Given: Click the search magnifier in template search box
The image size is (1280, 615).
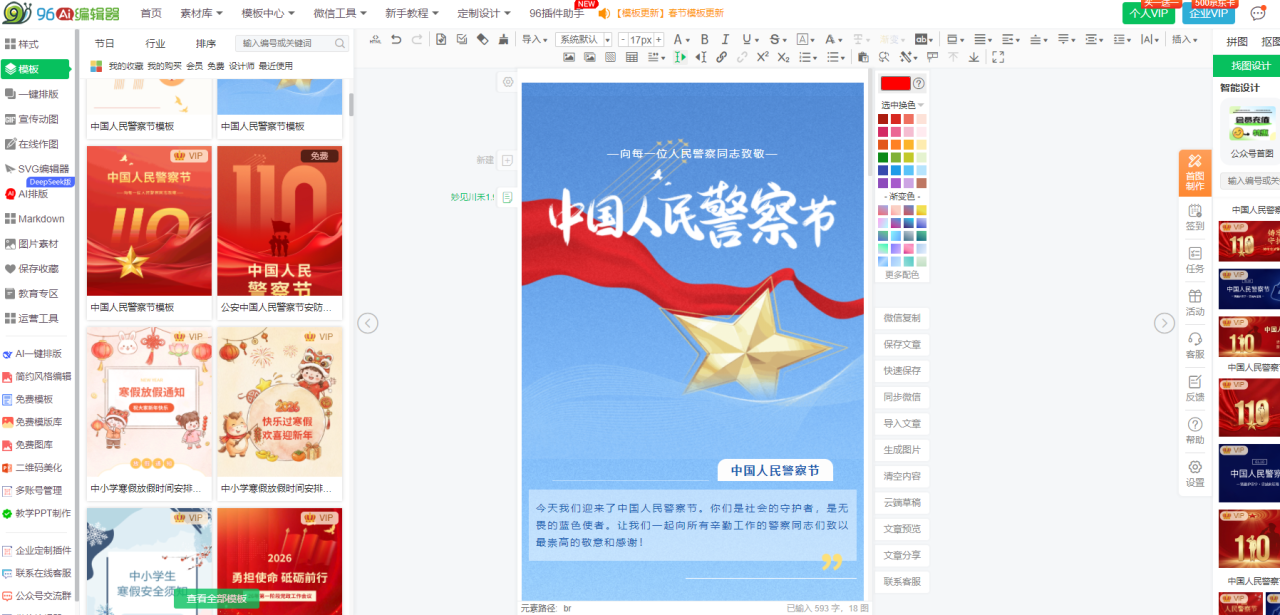Looking at the screenshot, I should point(340,44).
